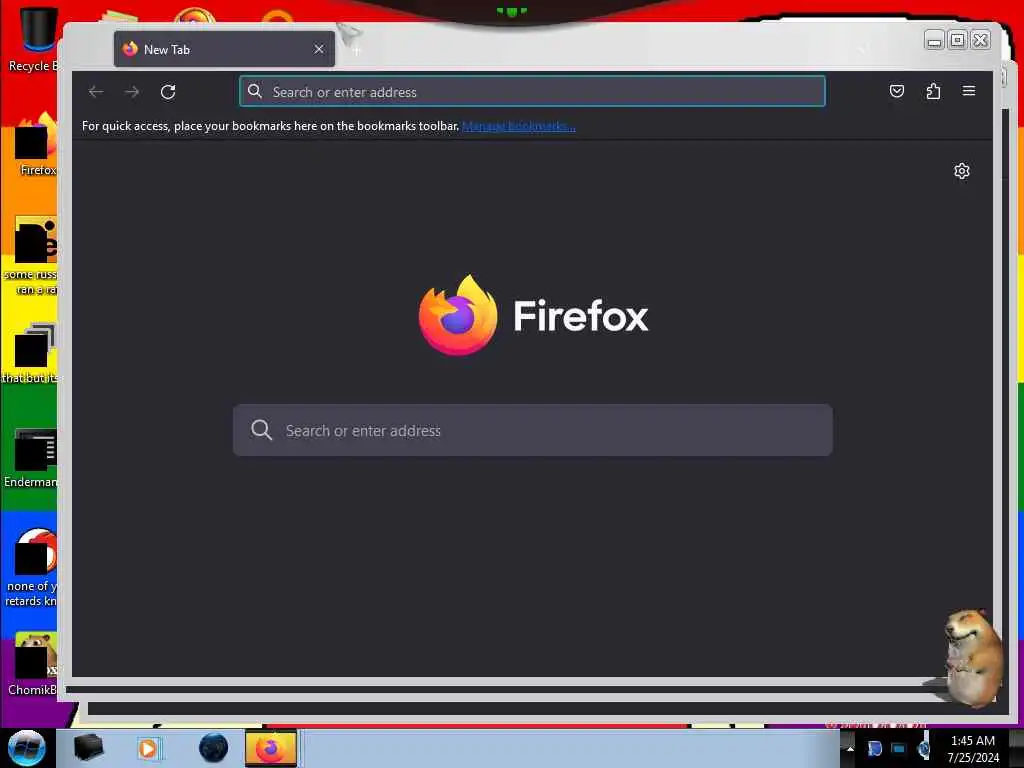Click the Manage bookmarks link
This screenshot has height=768, width=1024.
coord(519,126)
